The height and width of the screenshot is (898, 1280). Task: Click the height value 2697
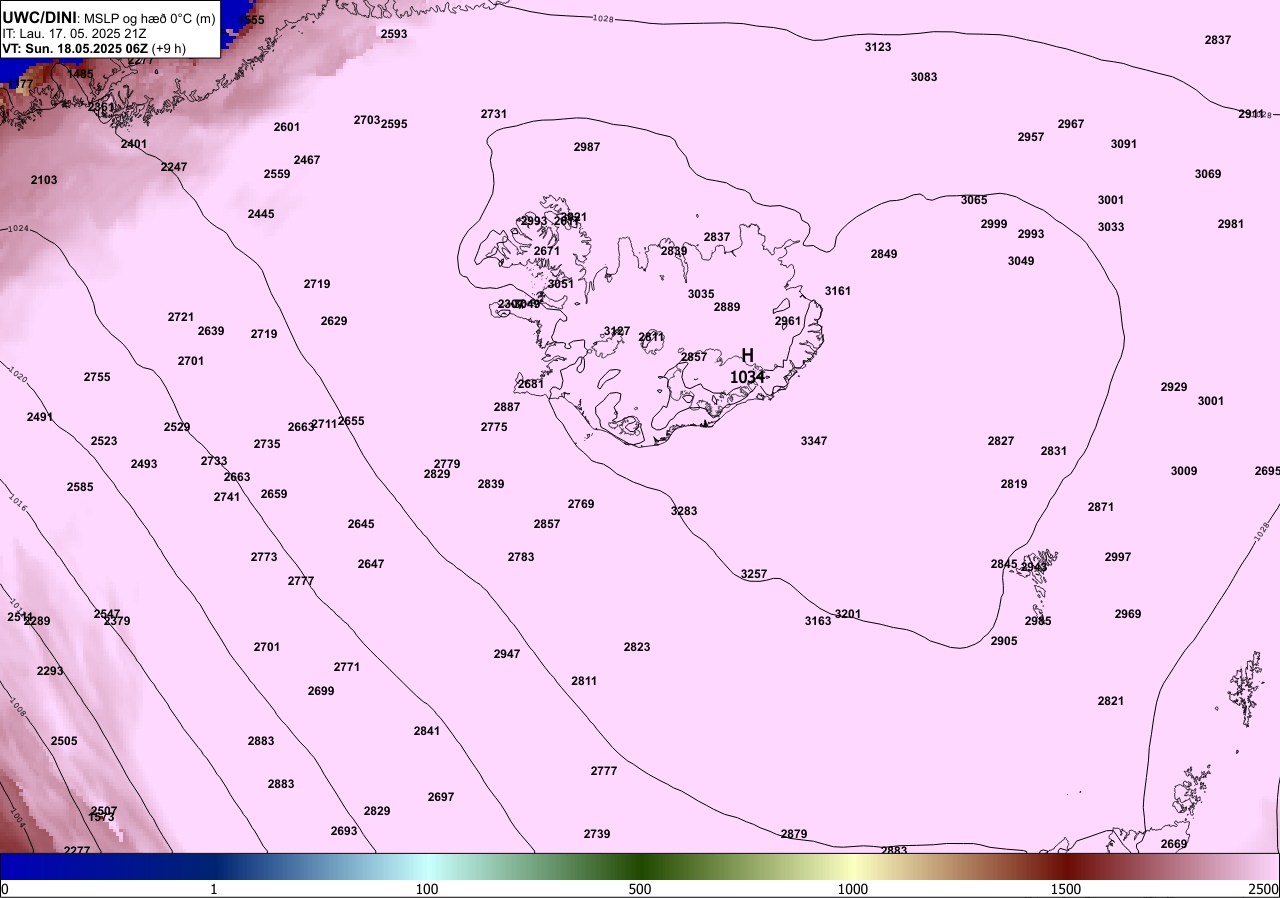pos(441,797)
